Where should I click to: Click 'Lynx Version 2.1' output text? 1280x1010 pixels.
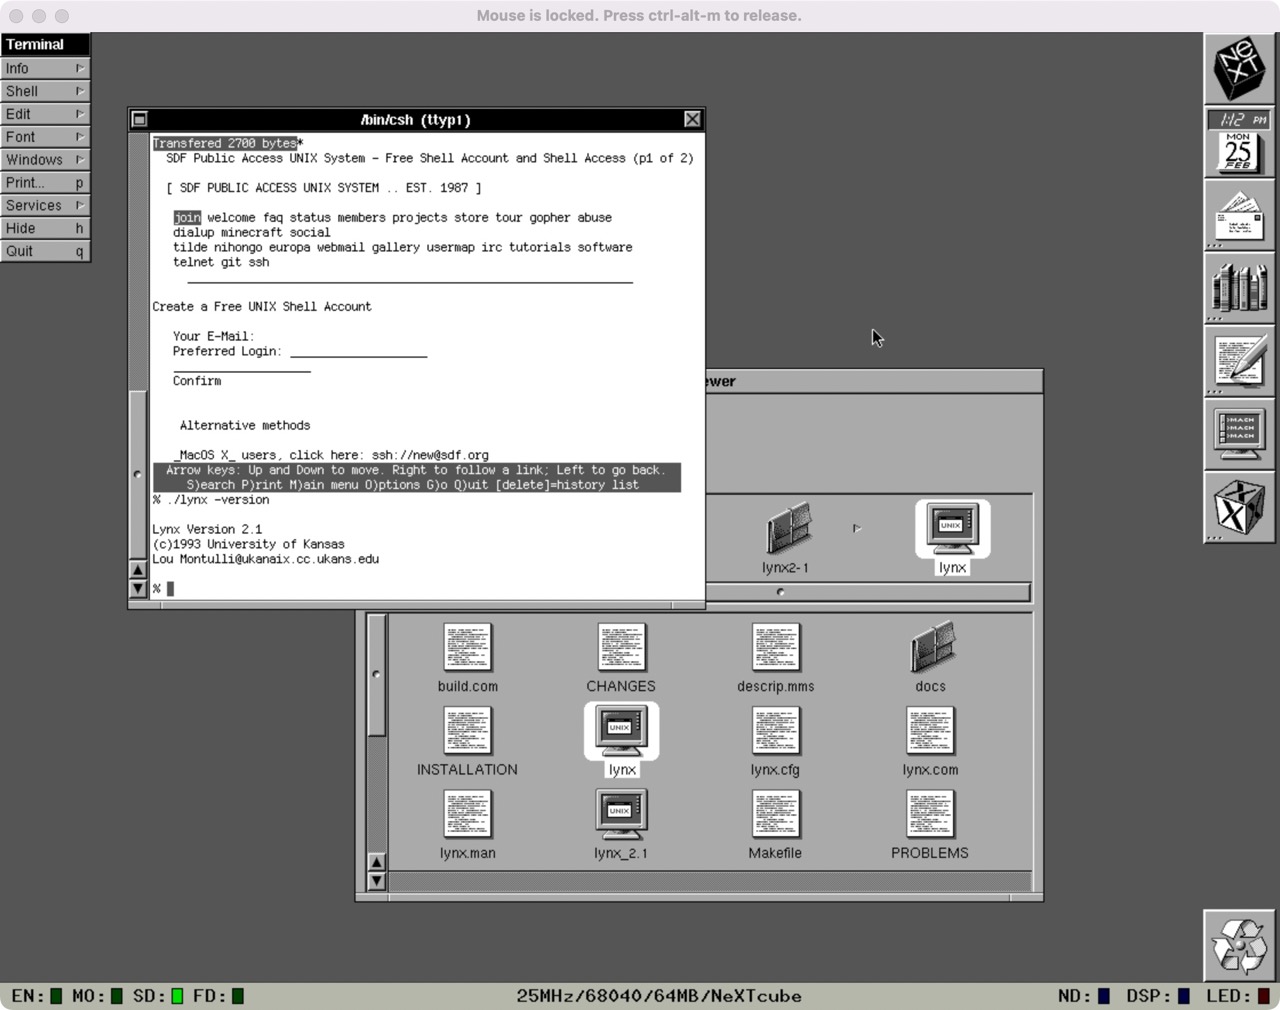point(207,529)
